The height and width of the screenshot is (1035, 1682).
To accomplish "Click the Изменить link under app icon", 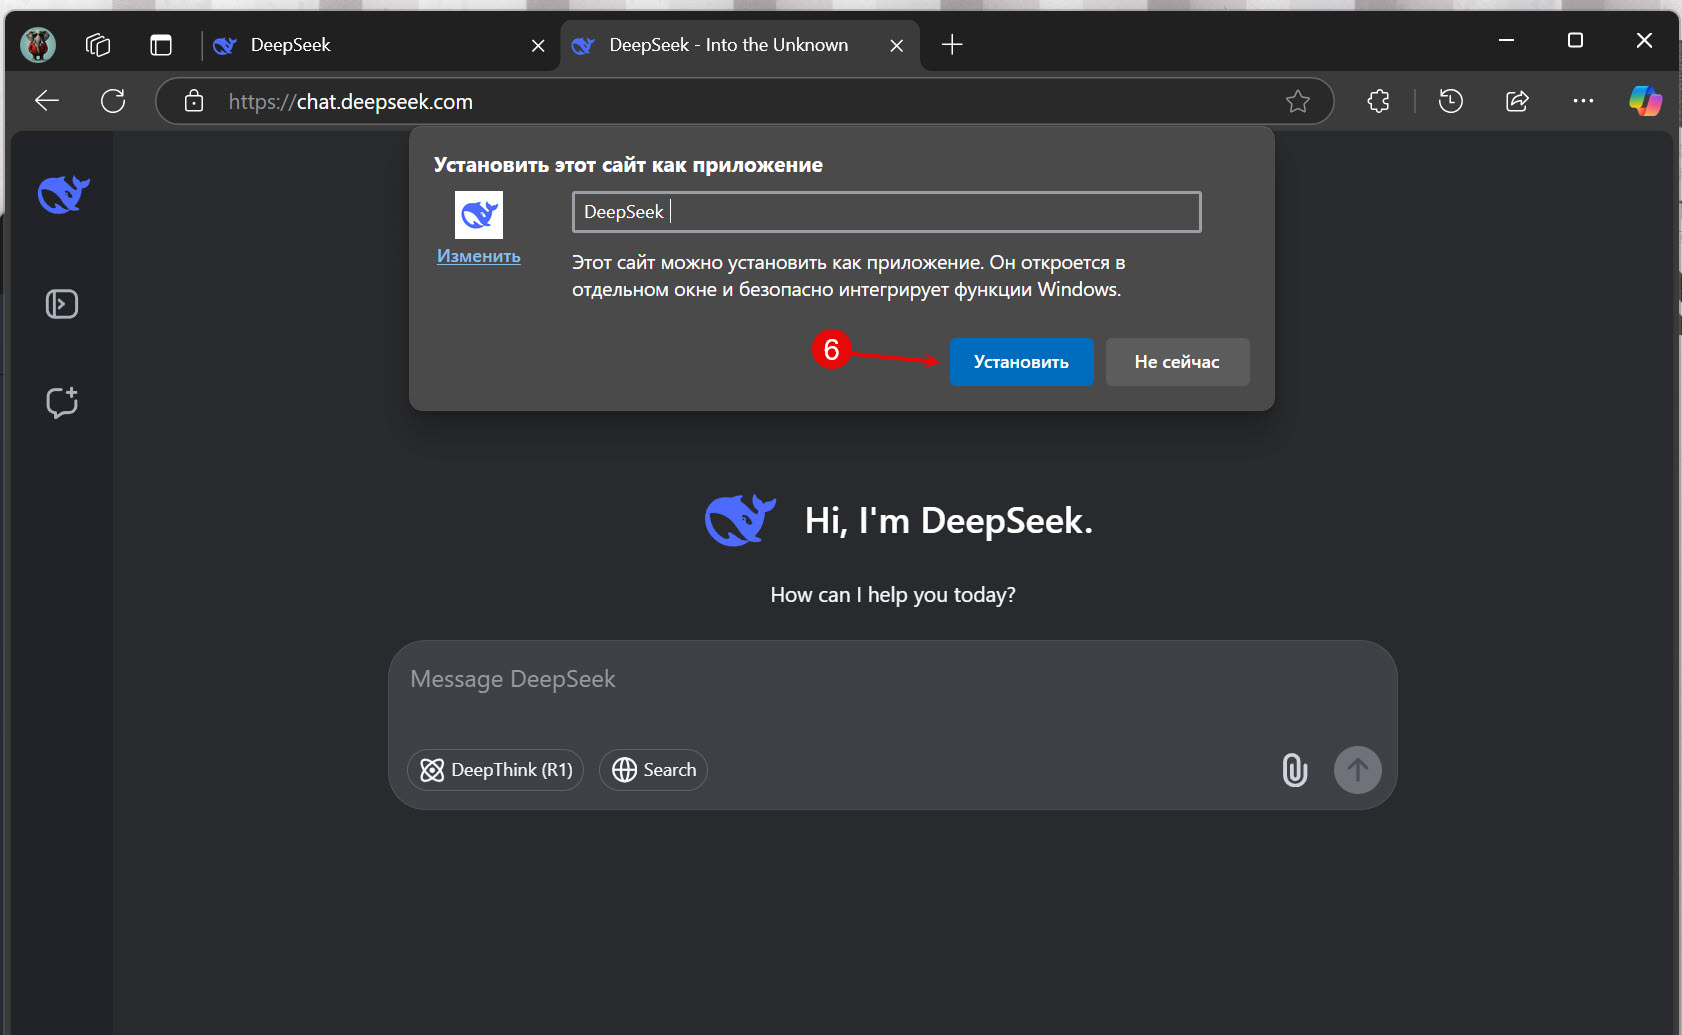I will pos(479,256).
